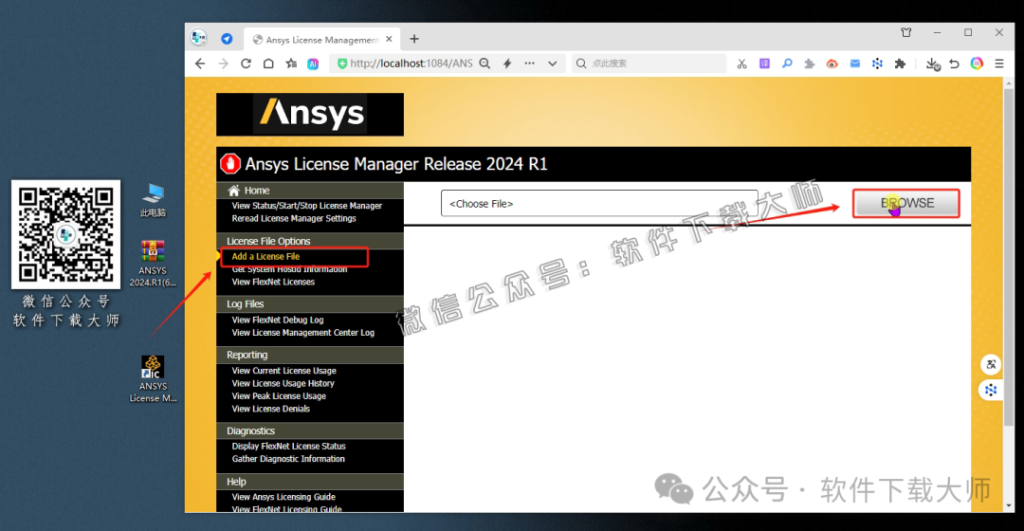Open the purple notes extension icon
The image size is (1024, 531).
764,63
